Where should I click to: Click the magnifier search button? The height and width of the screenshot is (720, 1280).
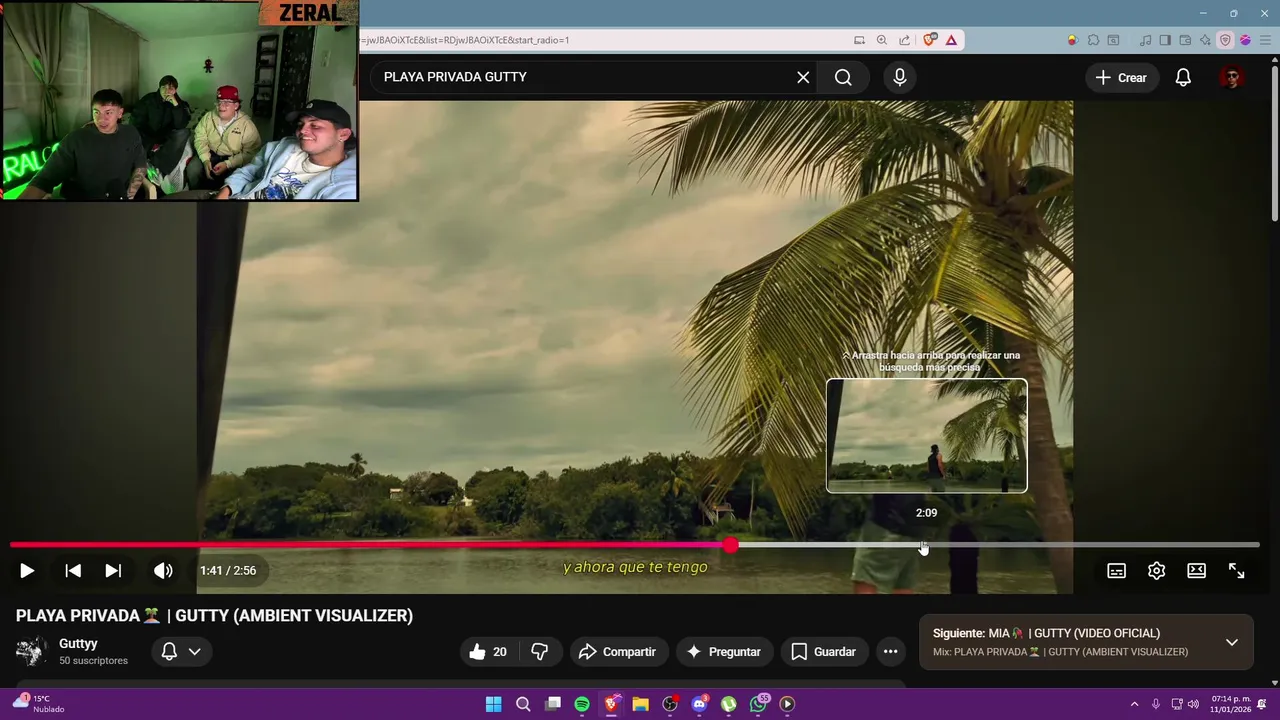pyautogui.click(x=843, y=77)
